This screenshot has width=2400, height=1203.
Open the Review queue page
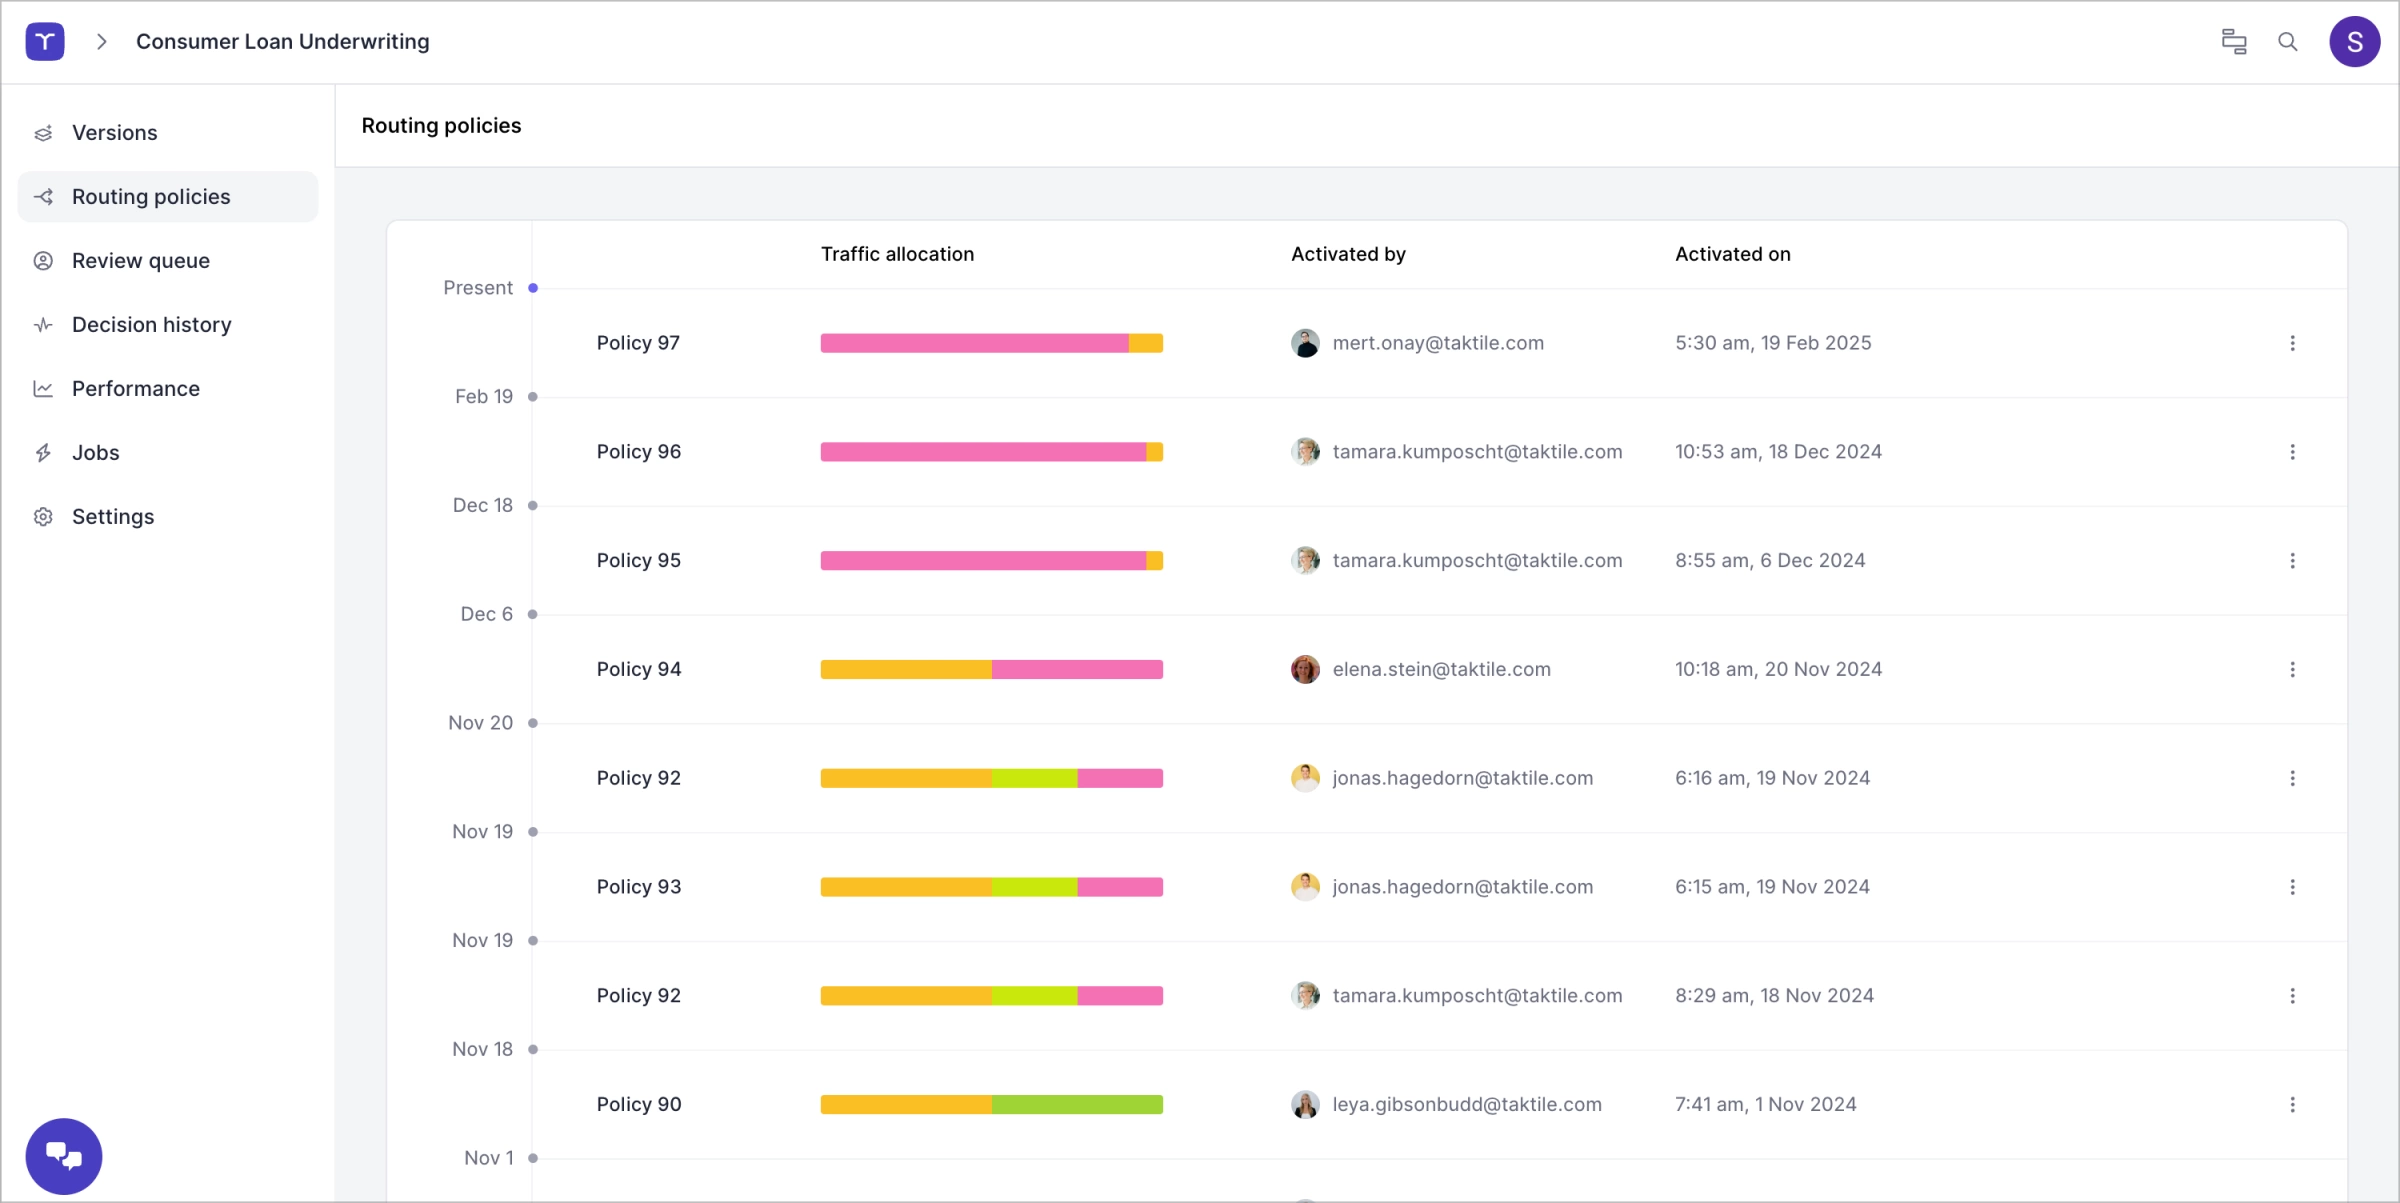click(140, 261)
